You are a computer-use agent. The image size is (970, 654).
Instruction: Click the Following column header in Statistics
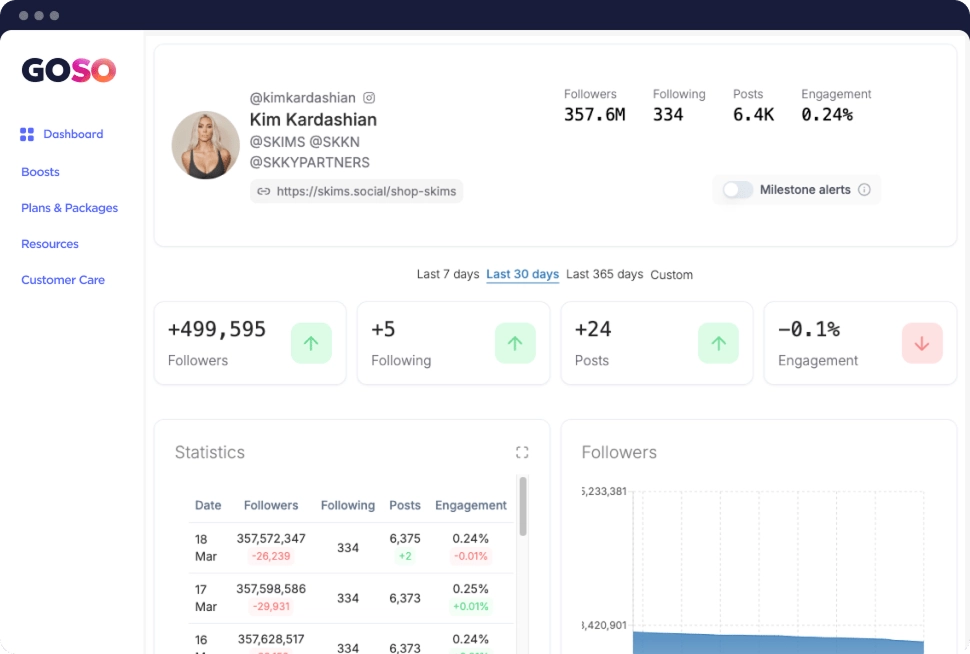click(348, 506)
